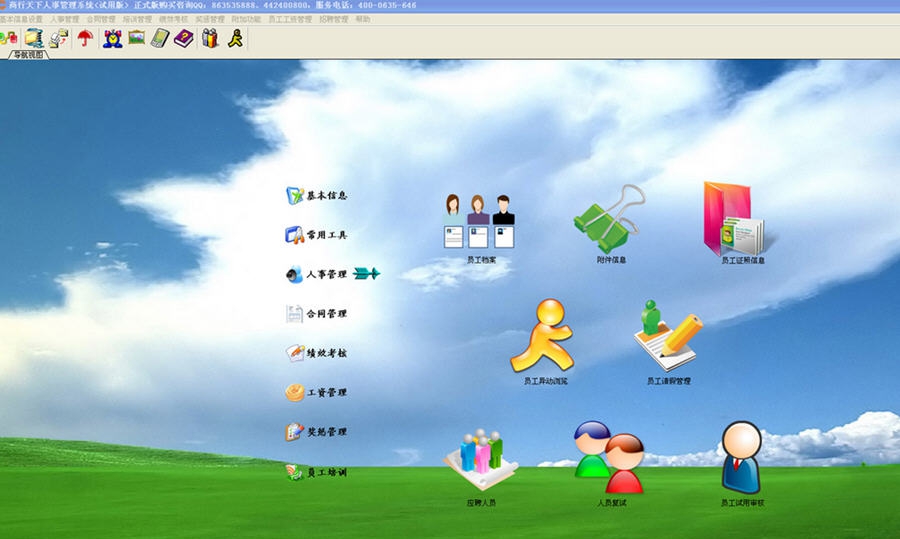Select 常用工具 in the navigation list
The height and width of the screenshot is (539, 900).
pyautogui.click(x=317, y=235)
